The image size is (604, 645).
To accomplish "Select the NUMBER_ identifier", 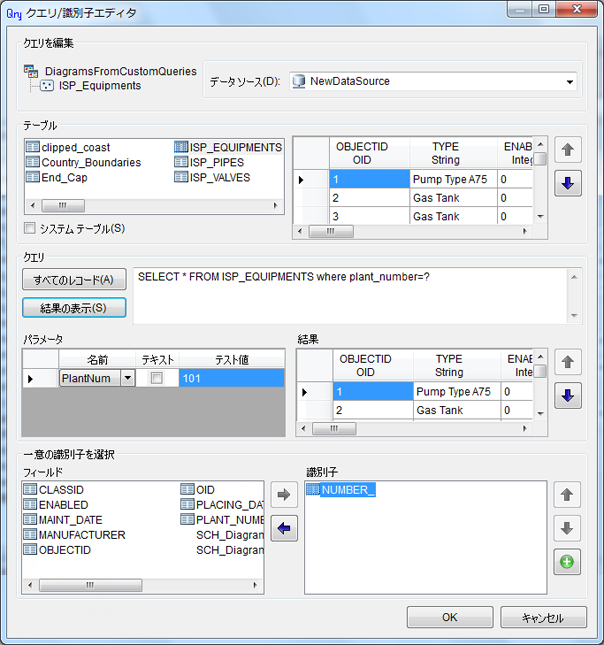I will point(348,490).
